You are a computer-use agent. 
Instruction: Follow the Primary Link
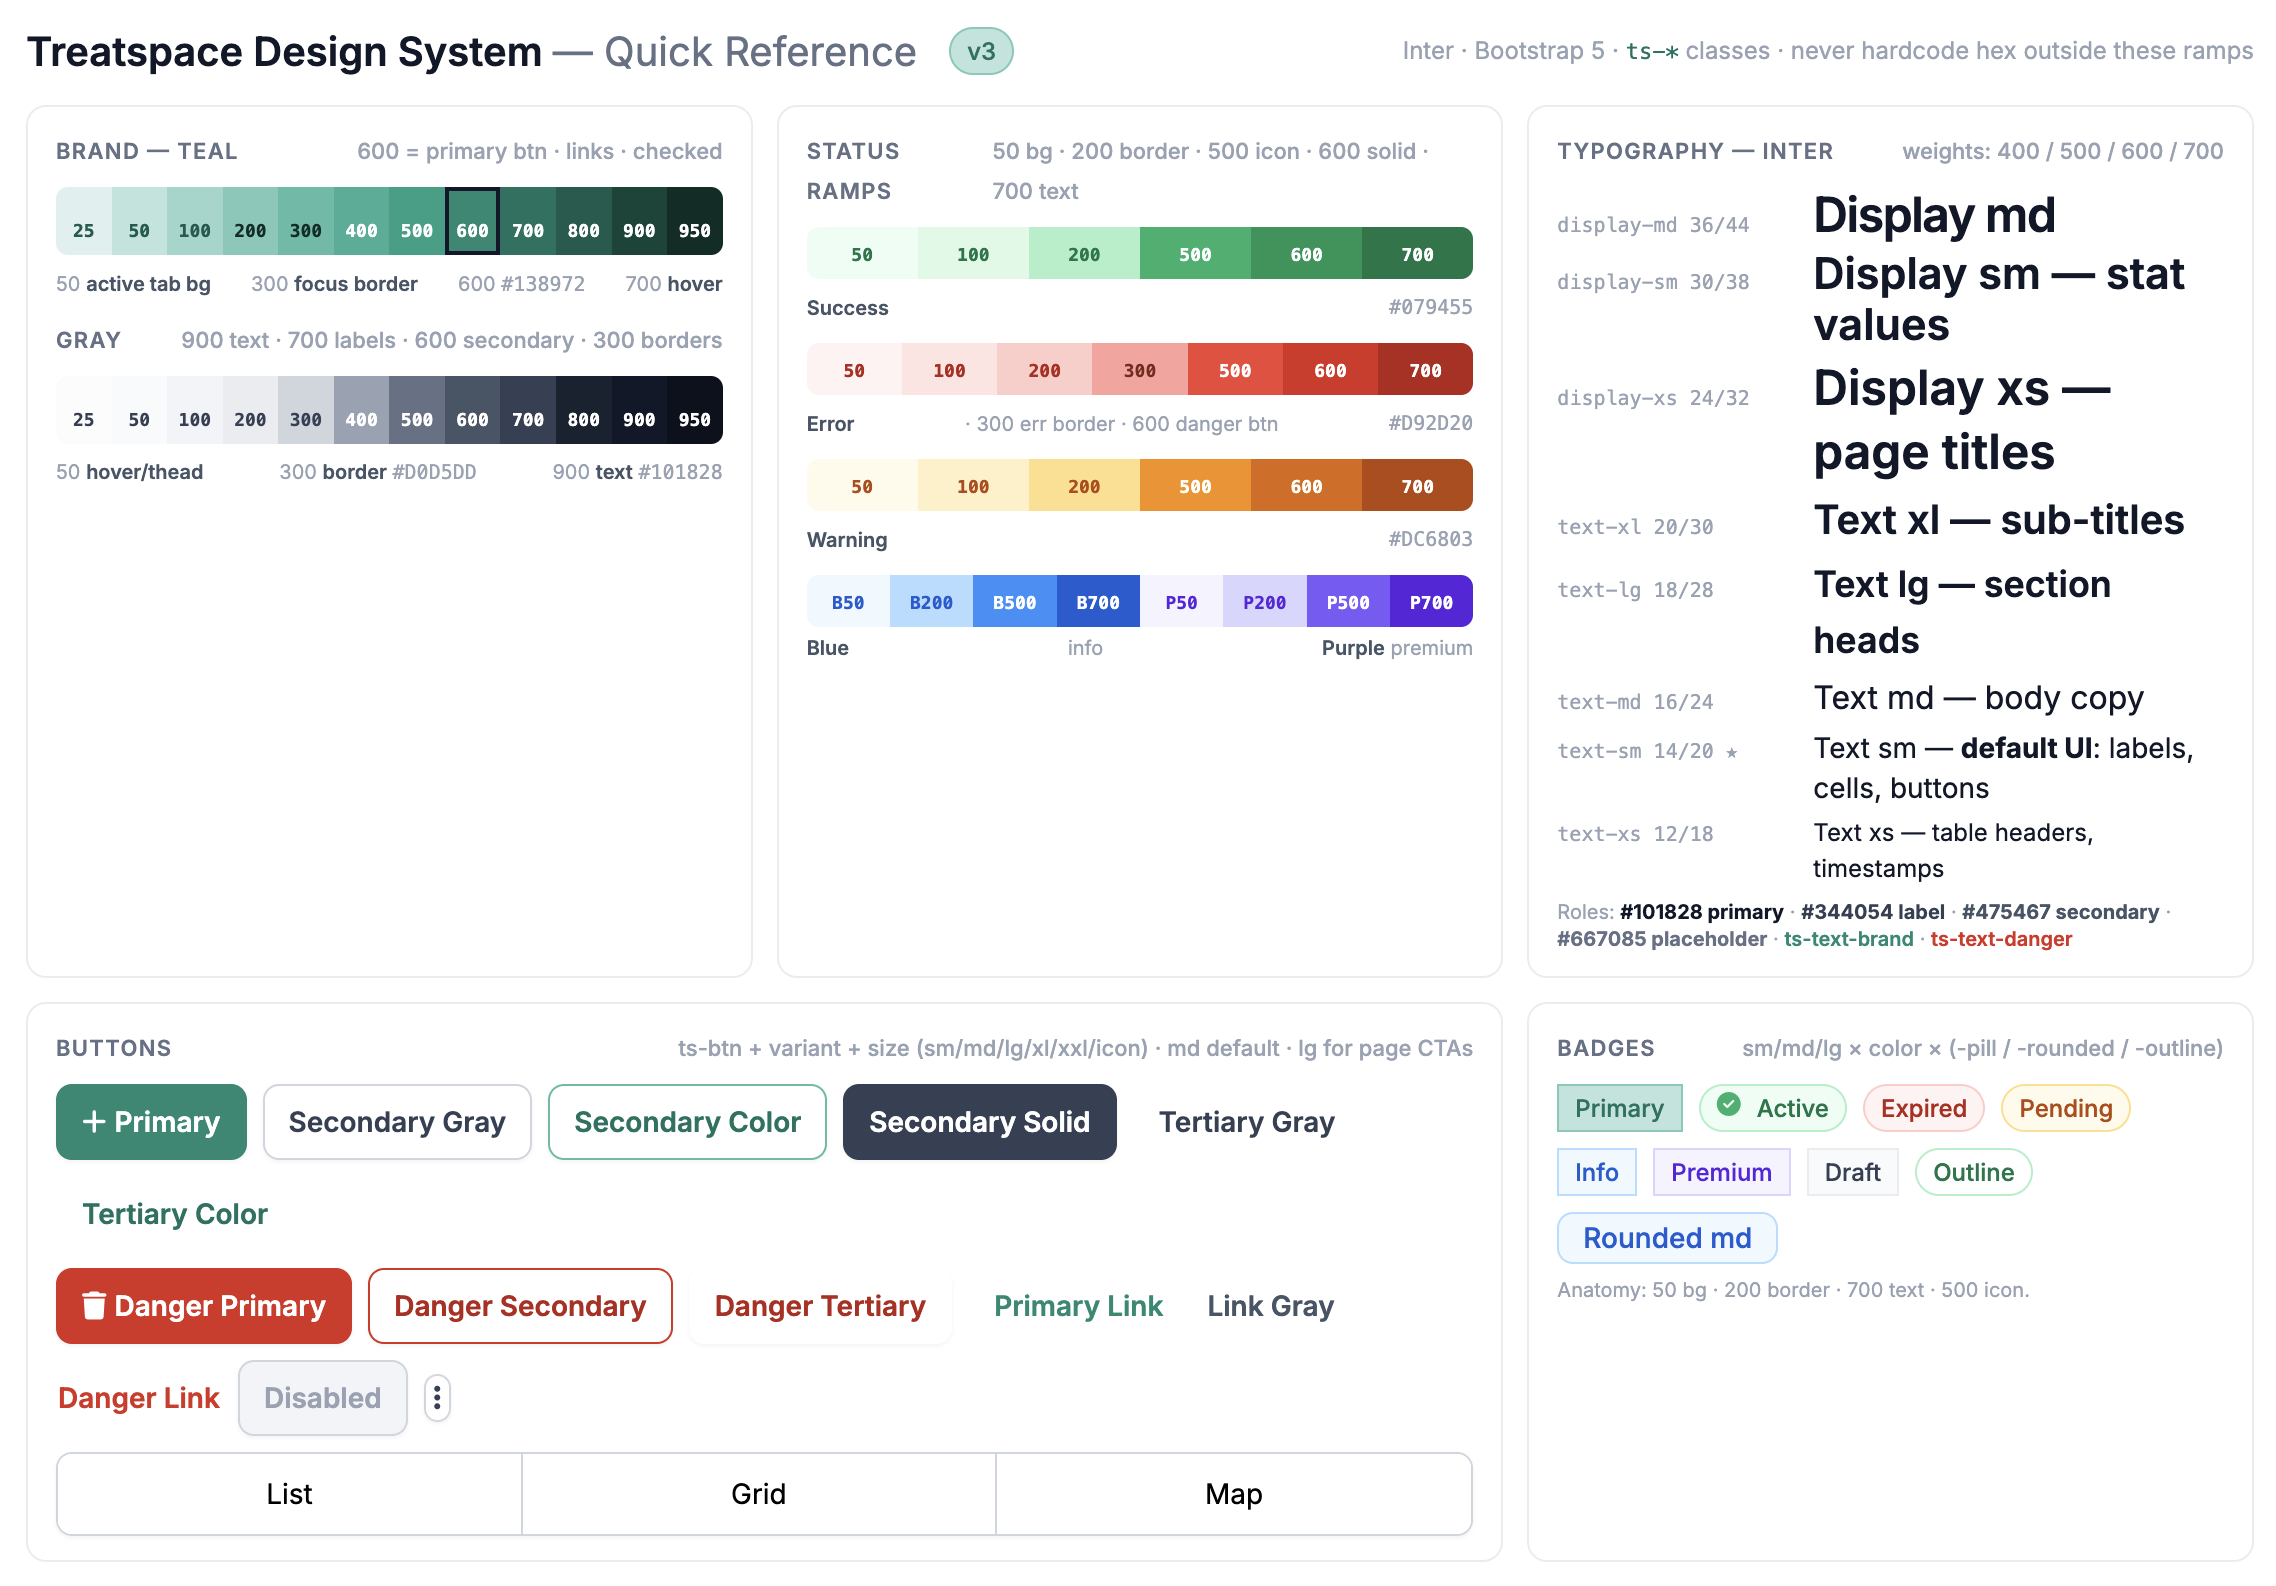[1078, 1306]
